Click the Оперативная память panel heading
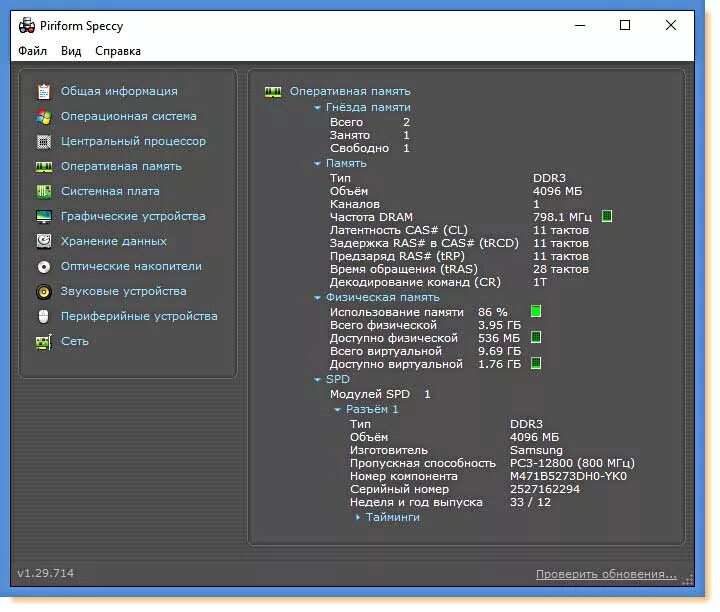The height and width of the screenshot is (612, 720). (x=350, y=91)
